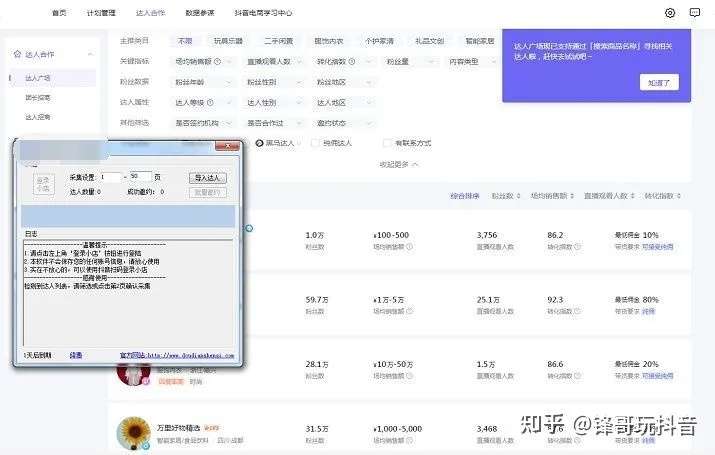
Task: Click 场均销售额 info icon in ¥10万-50万 row
Action: coord(409,376)
